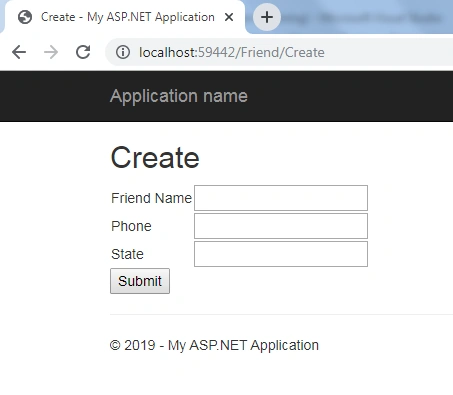Submit the Create friend form
Image resolution: width=453 pixels, height=395 pixels.
(x=140, y=281)
